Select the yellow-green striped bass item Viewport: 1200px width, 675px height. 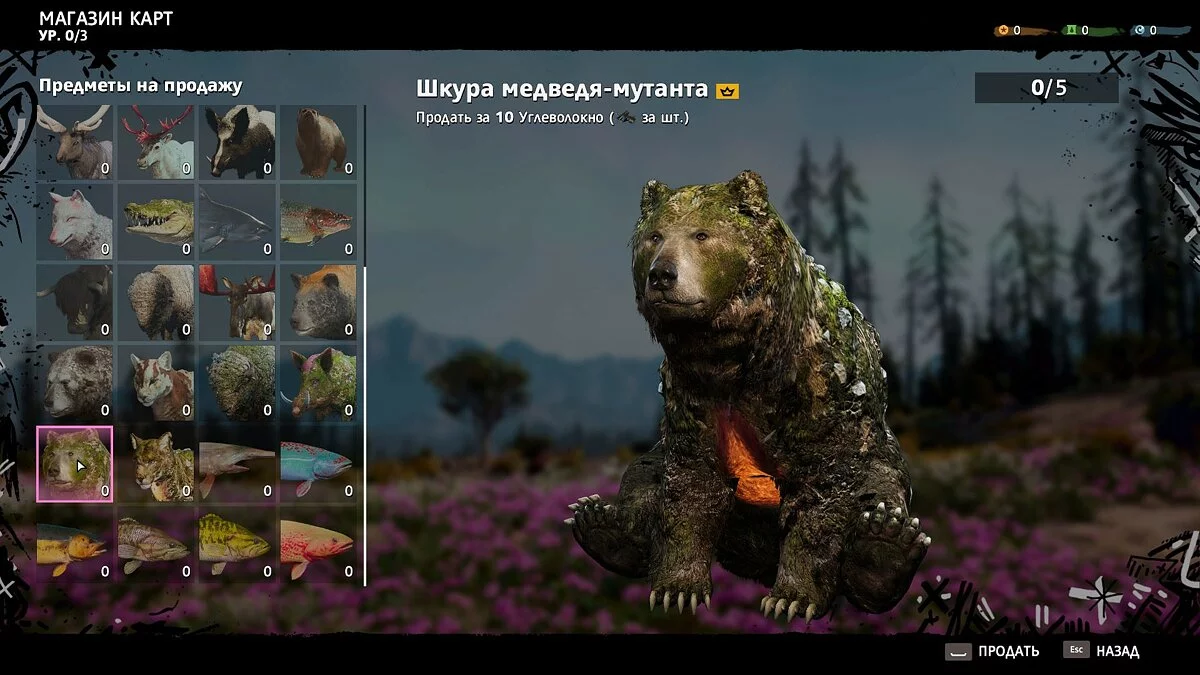click(x=237, y=544)
